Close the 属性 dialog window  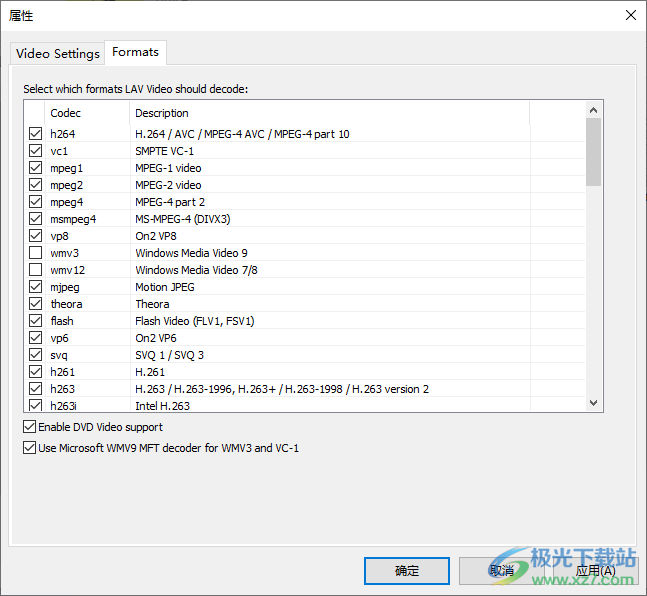coord(630,15)
